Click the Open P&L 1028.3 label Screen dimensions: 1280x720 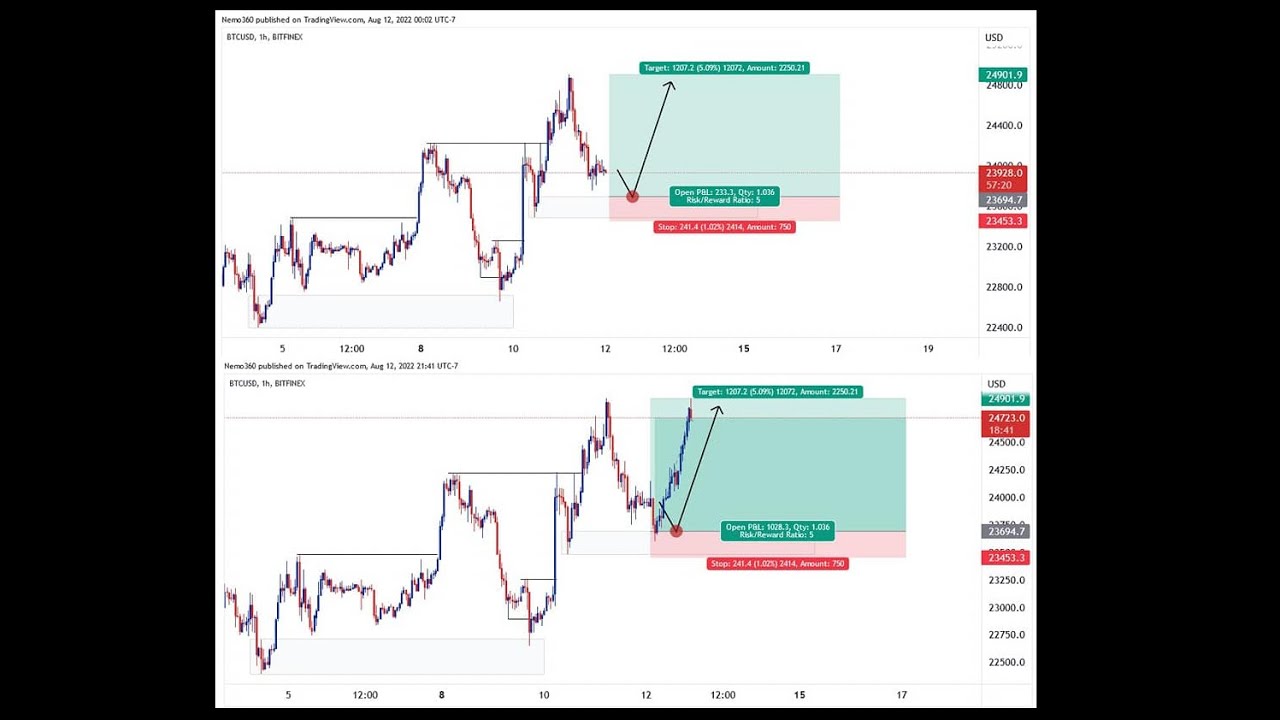click(777, 531)
